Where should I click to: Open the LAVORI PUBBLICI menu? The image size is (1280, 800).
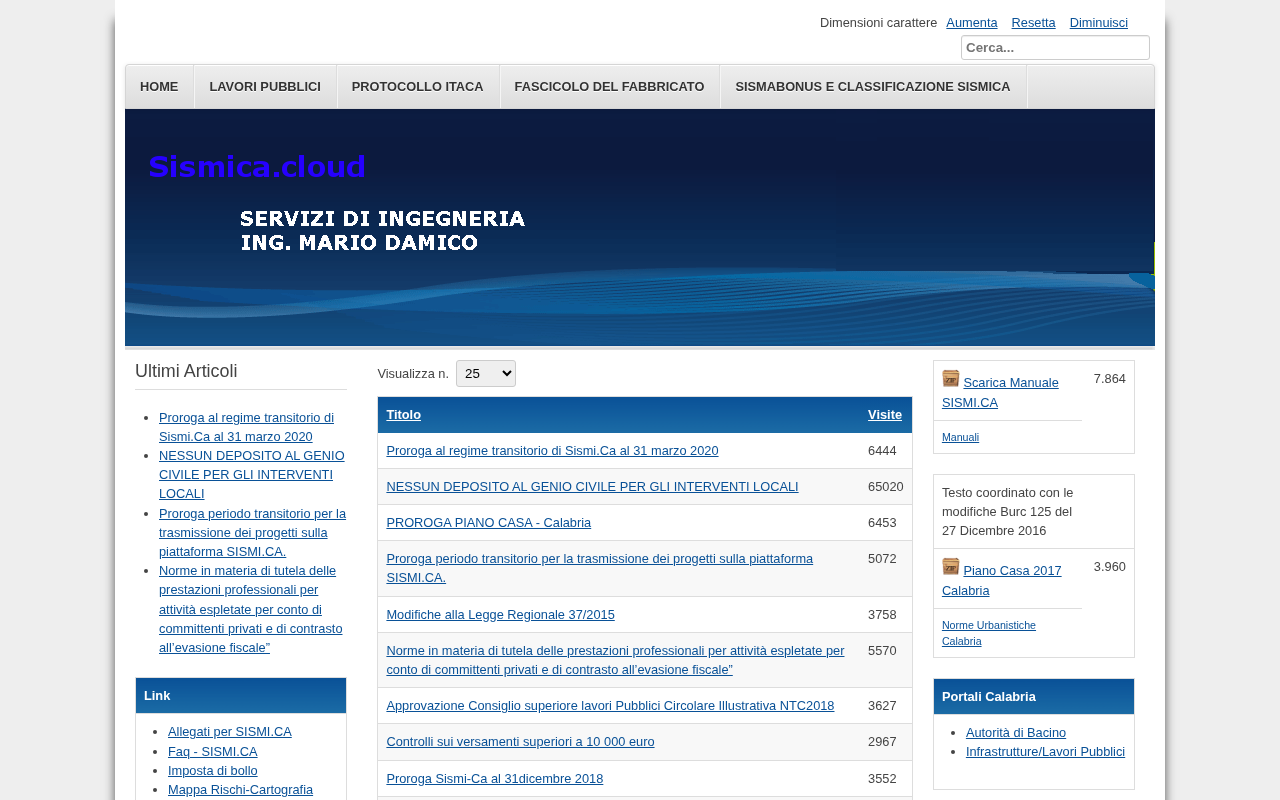tap(265, 87)
